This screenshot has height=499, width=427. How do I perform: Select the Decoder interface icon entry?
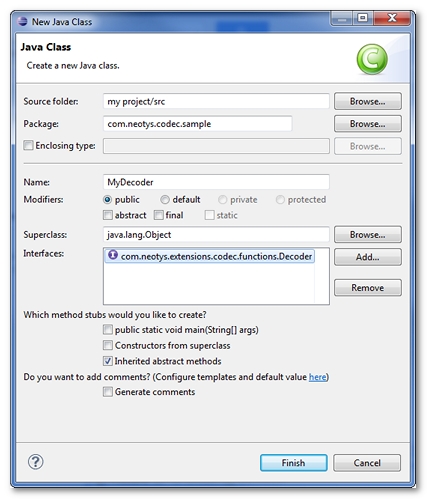click(113, 255)
